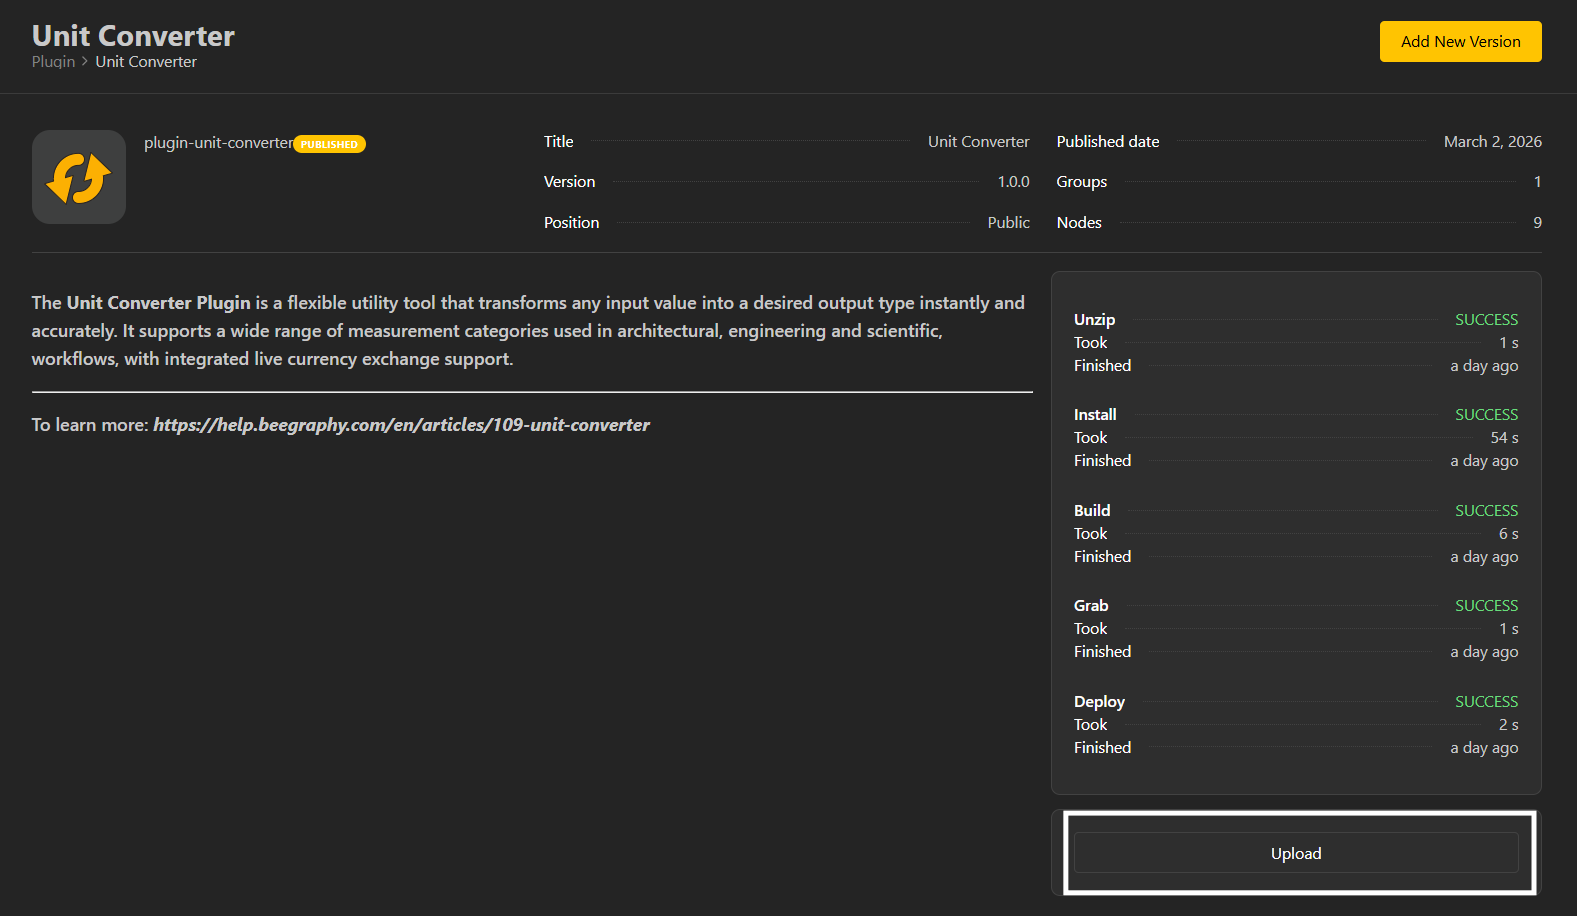Click the Upload button
This screenshot has width=1577, height=916.
point(1296,853)
